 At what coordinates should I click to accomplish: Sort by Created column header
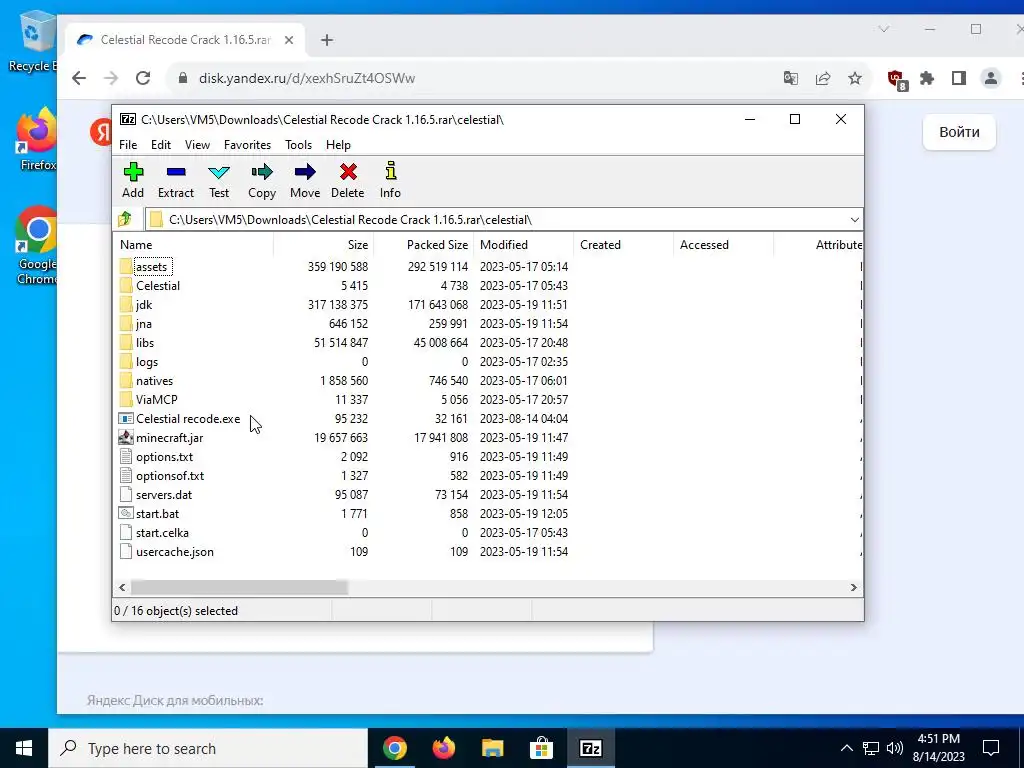(x=624, y=245)
